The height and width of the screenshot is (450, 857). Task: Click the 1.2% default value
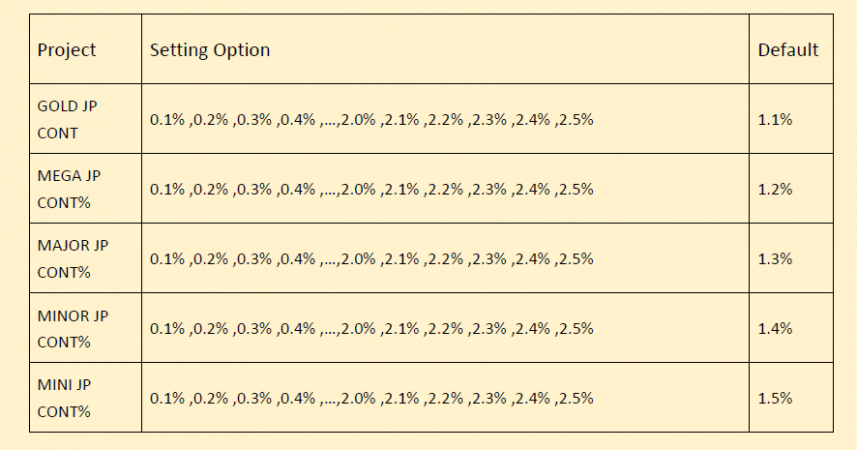click(775, 189)
